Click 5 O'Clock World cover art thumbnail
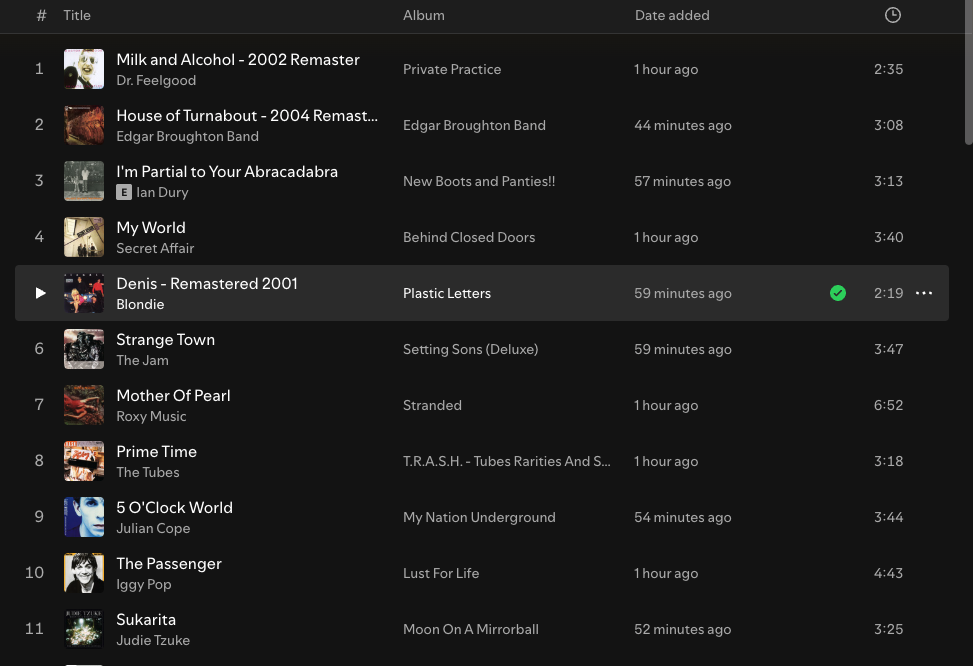Image resolution: width=973 pixels, height=666 pixels. pyautogui.click(x=84, y=517)
